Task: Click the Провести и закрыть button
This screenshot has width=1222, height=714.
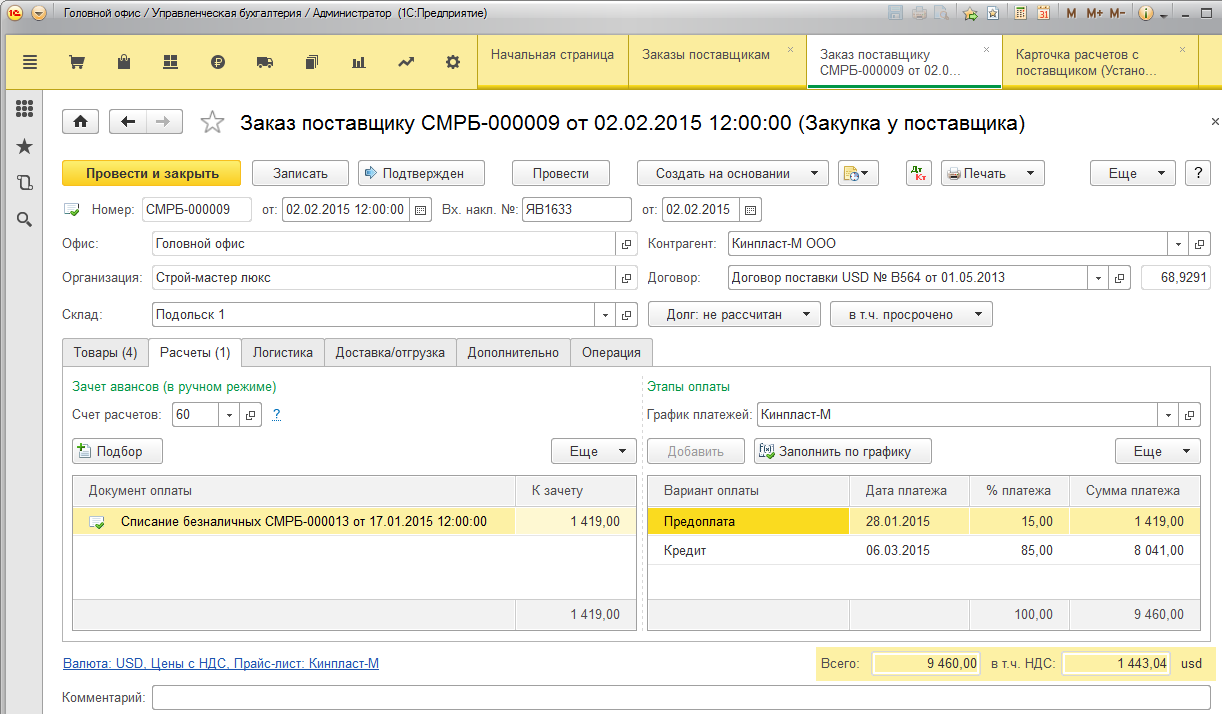Action: point(152,173)
